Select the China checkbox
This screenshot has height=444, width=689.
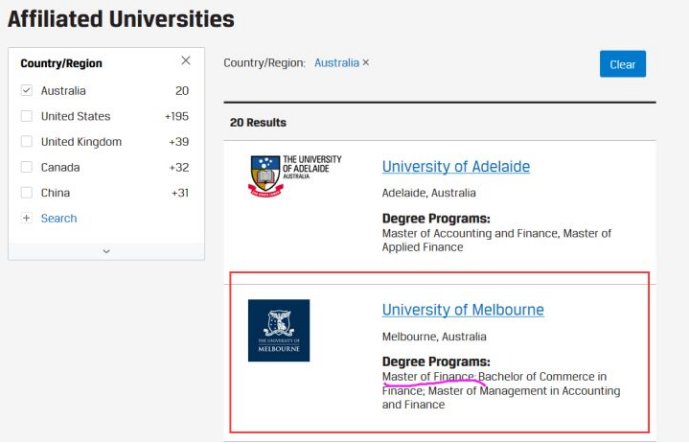[27, 193]
